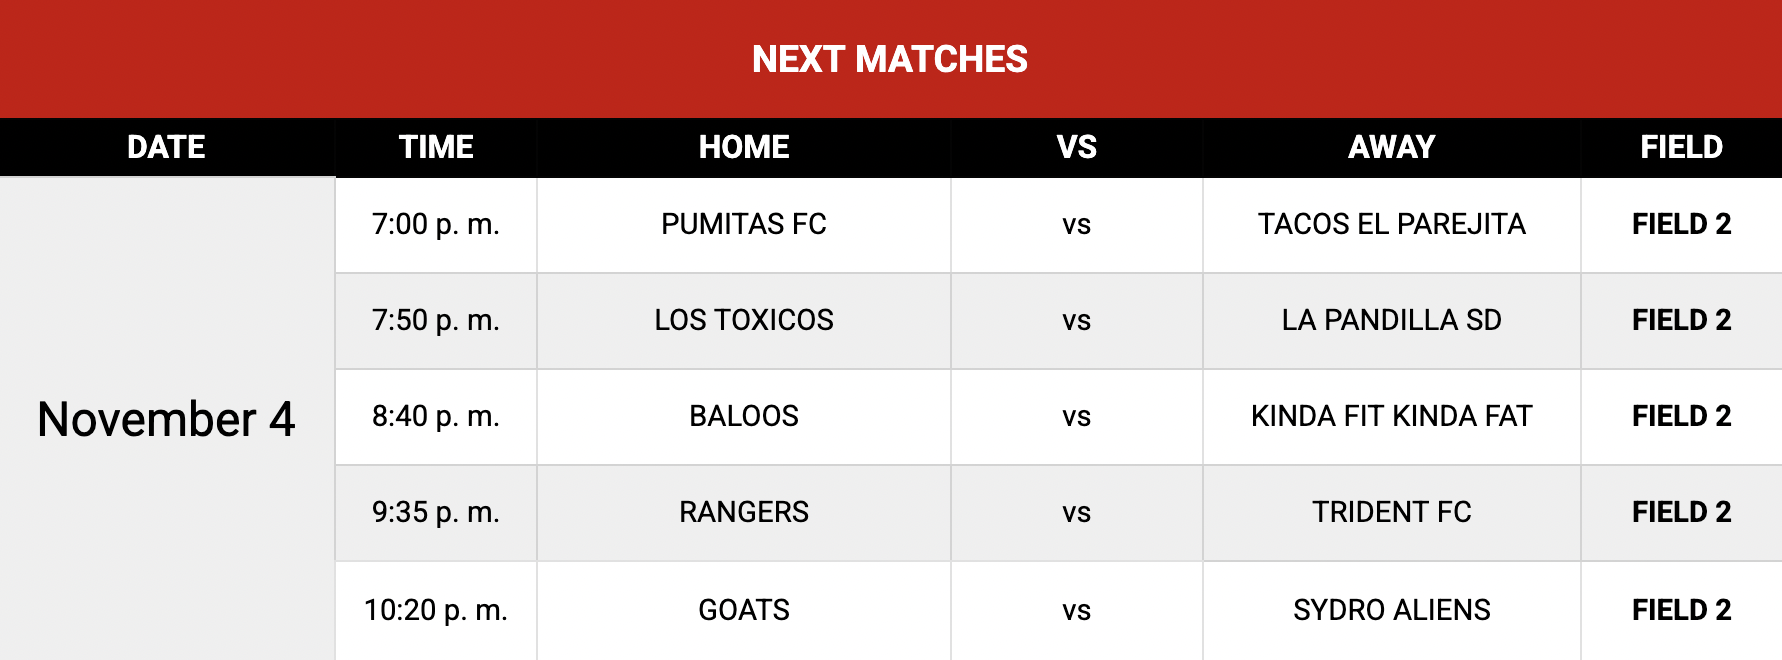Click the PUMITAS FC team name
1782x660 pixels.
coord(744,224)
